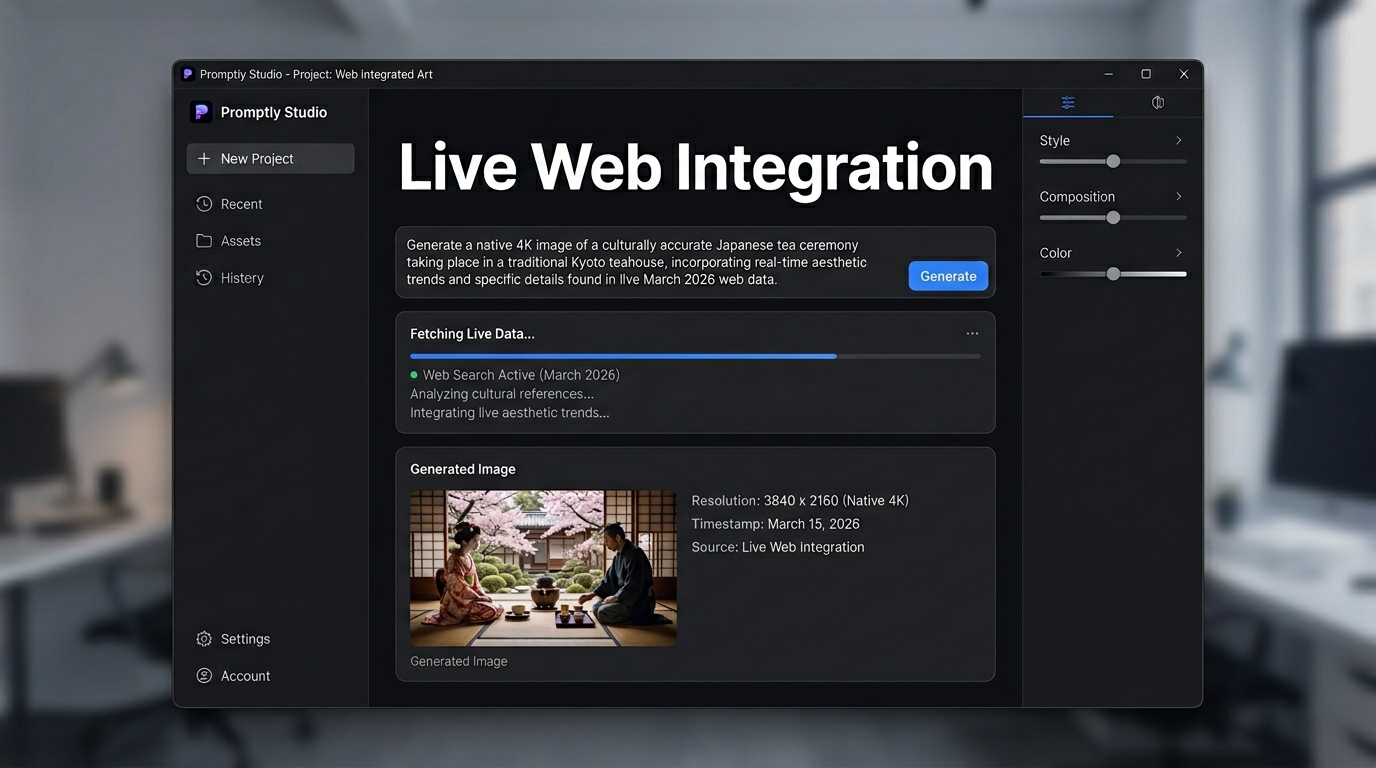Maximize the Promptly Studio window
The image size is (1376, 768).
[1146, 74]
